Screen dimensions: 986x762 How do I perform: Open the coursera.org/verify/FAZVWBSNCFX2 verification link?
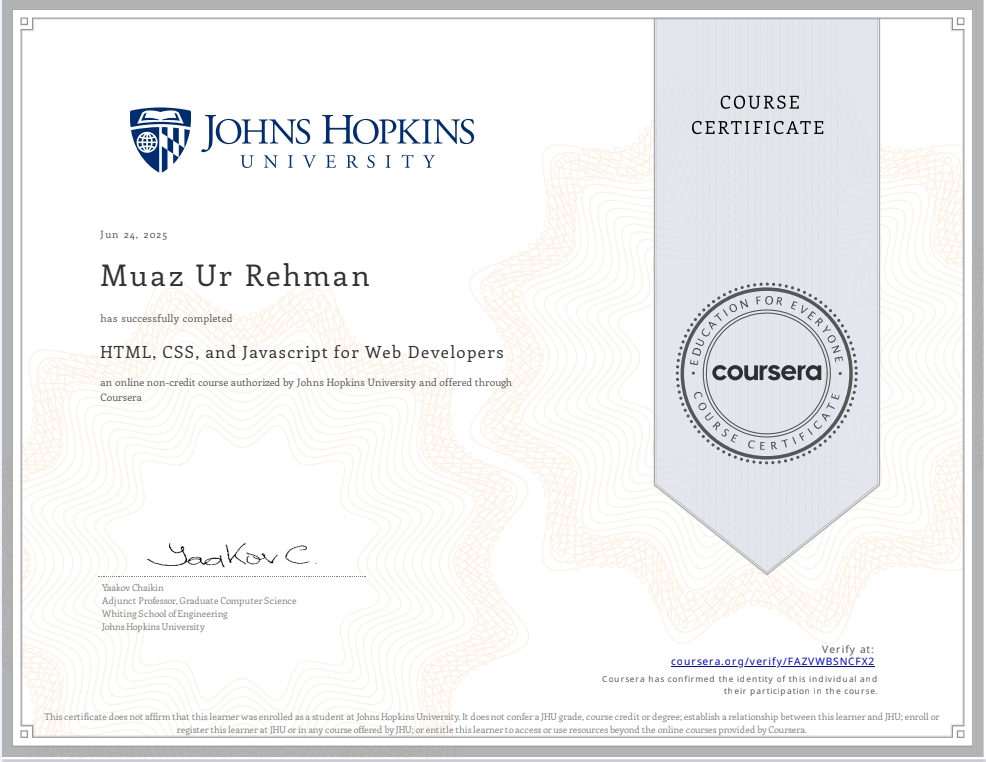pos(773,661)
